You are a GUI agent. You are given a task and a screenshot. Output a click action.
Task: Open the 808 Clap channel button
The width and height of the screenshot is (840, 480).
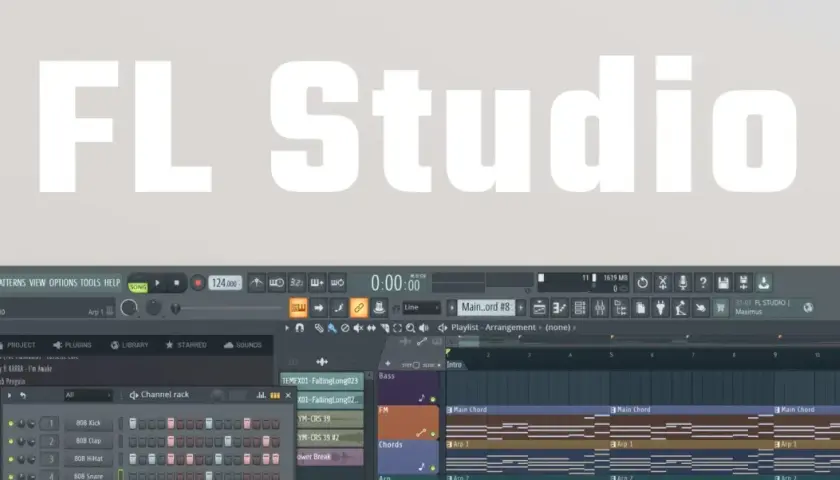88,441
